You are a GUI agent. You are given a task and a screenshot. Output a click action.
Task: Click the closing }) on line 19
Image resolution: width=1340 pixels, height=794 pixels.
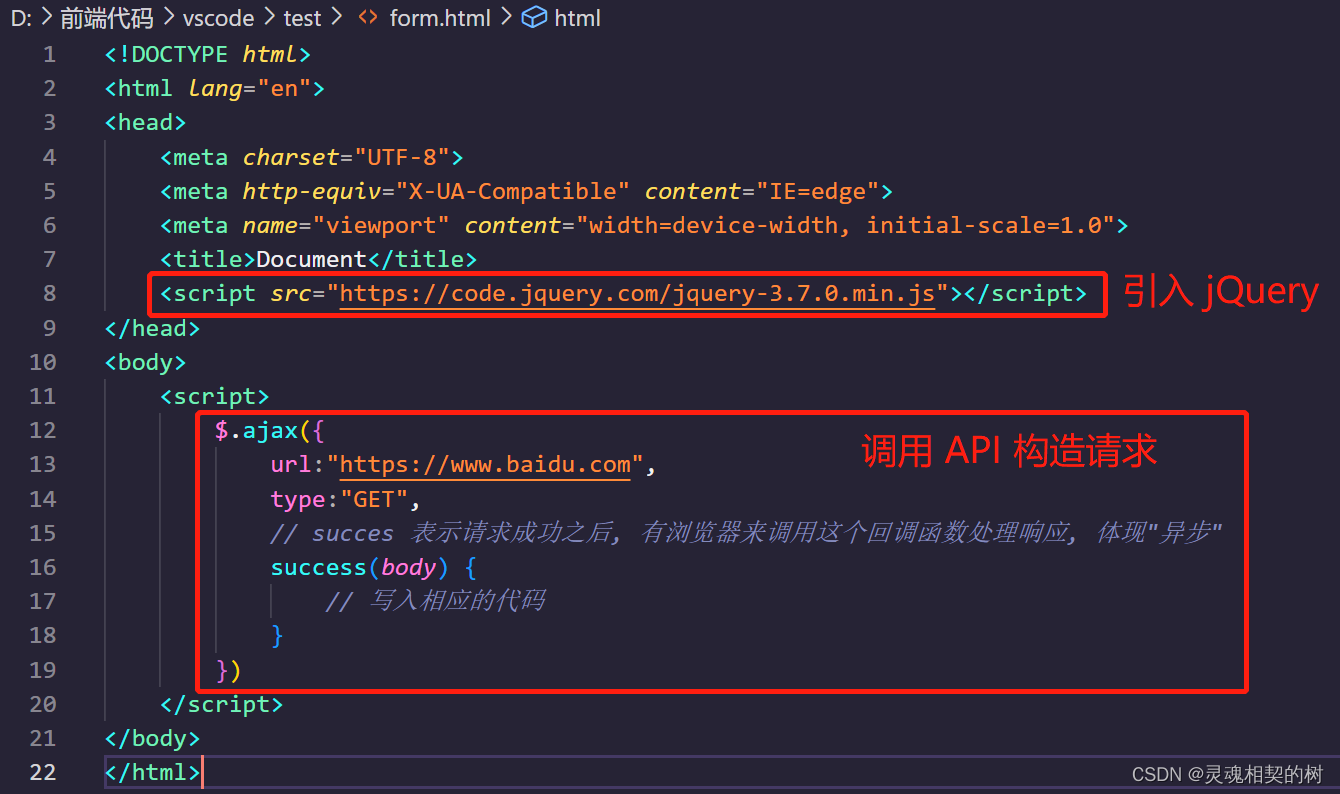click(x=229, y=670)
